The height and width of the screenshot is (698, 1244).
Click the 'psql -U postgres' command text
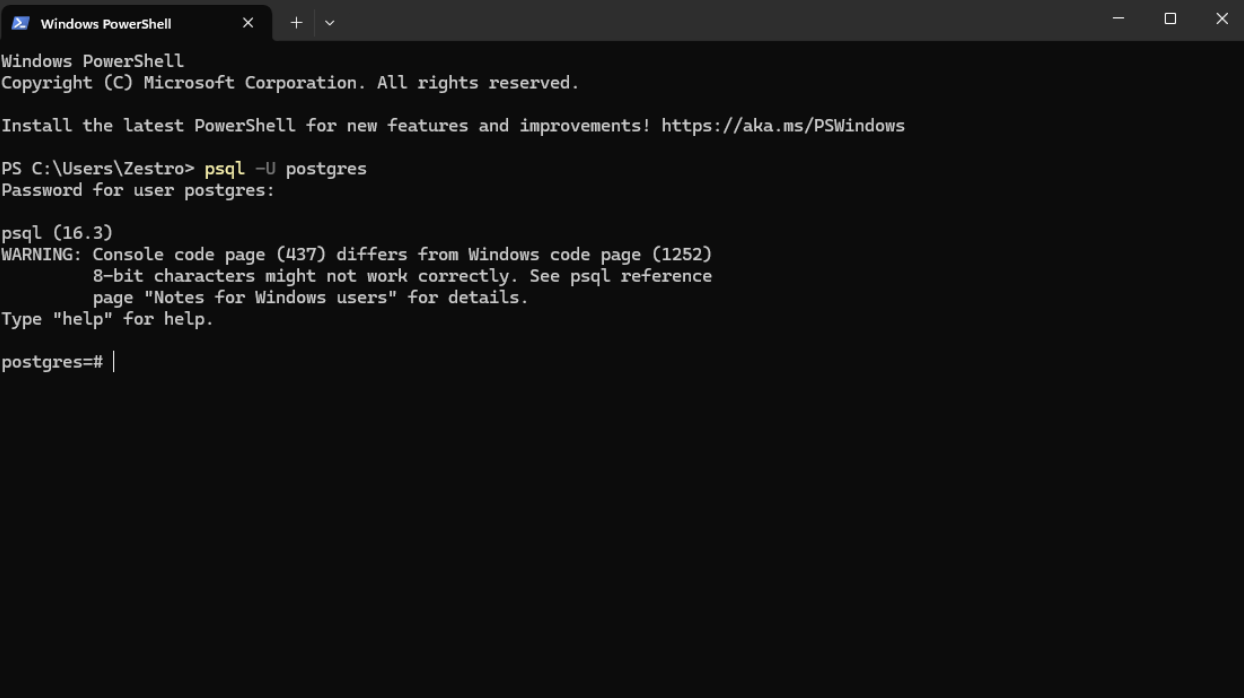click(x=286, y=169)
